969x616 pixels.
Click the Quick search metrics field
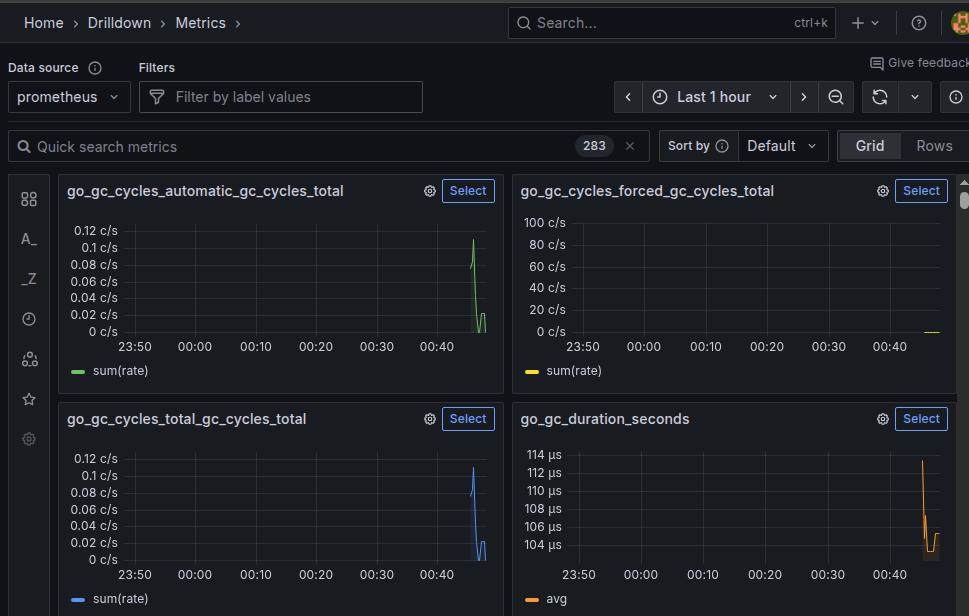300,146
